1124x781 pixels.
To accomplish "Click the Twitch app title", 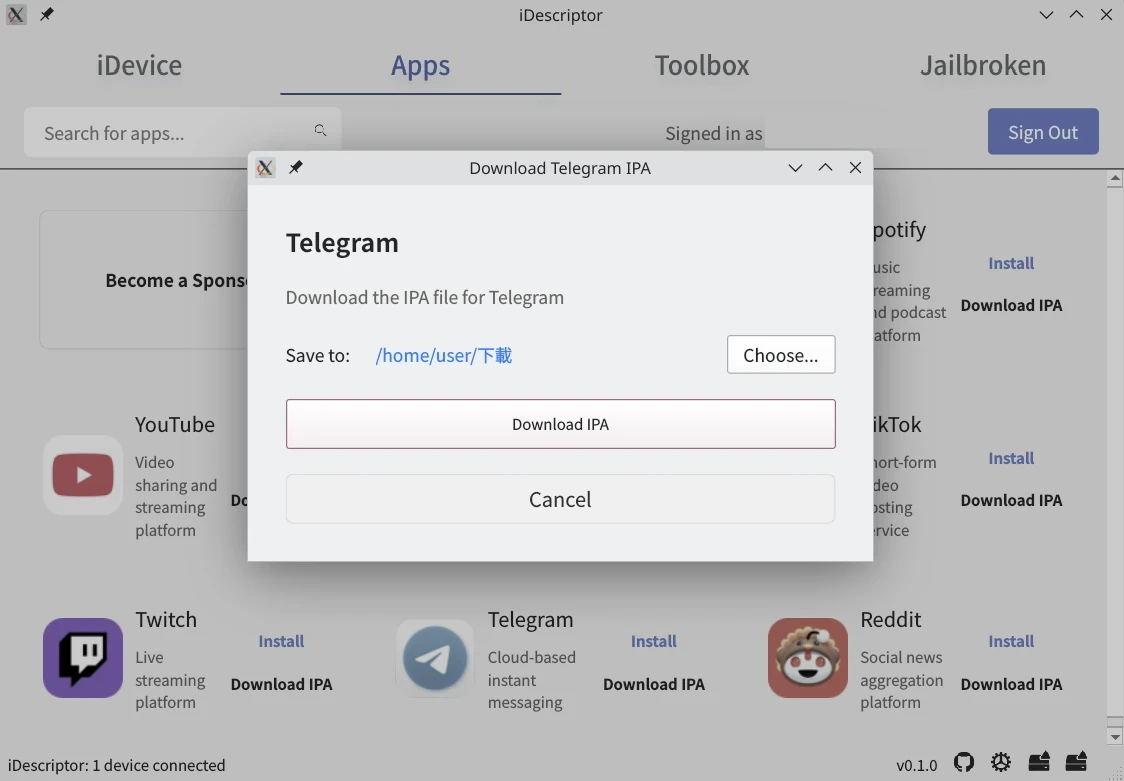I will pyautogui.click(x=166, y=619).
